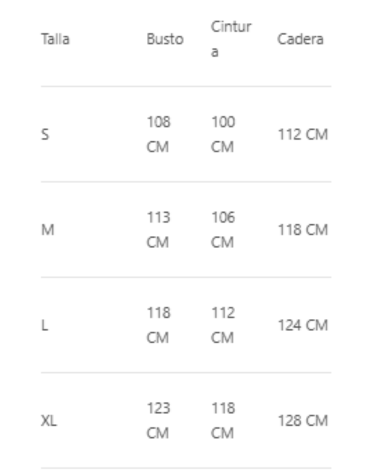This screenshot has height=470, width=370.
Task: Click the Cintura column header
Action: point(231,39)
